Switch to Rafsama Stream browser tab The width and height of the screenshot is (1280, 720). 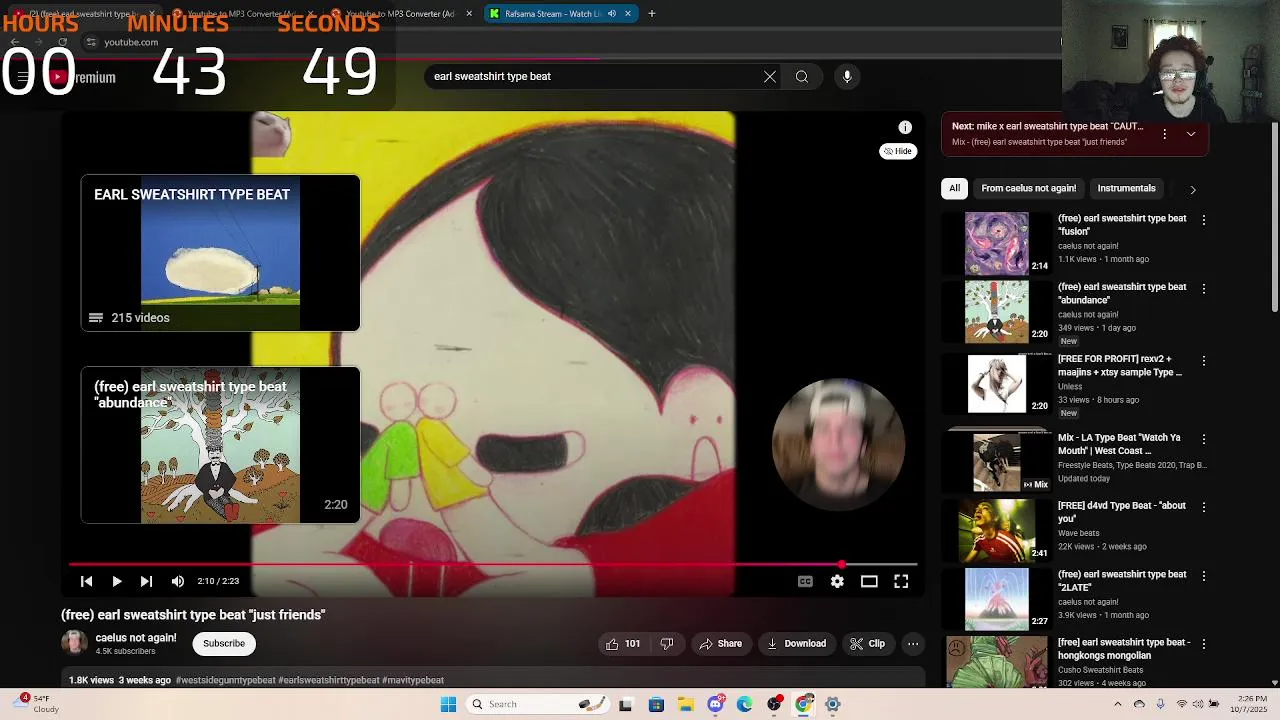click(x=551, y=14)
